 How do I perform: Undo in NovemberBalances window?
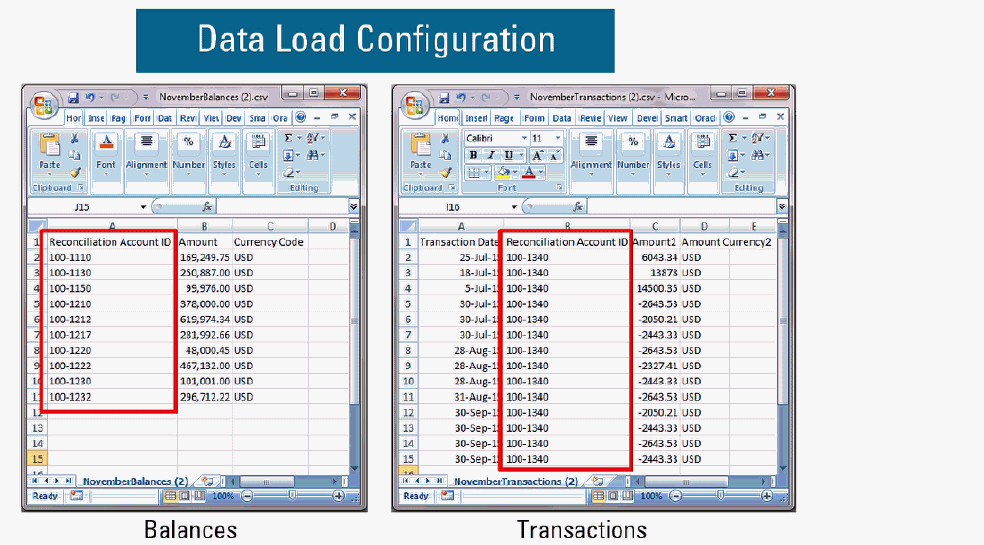pos(90,97)
